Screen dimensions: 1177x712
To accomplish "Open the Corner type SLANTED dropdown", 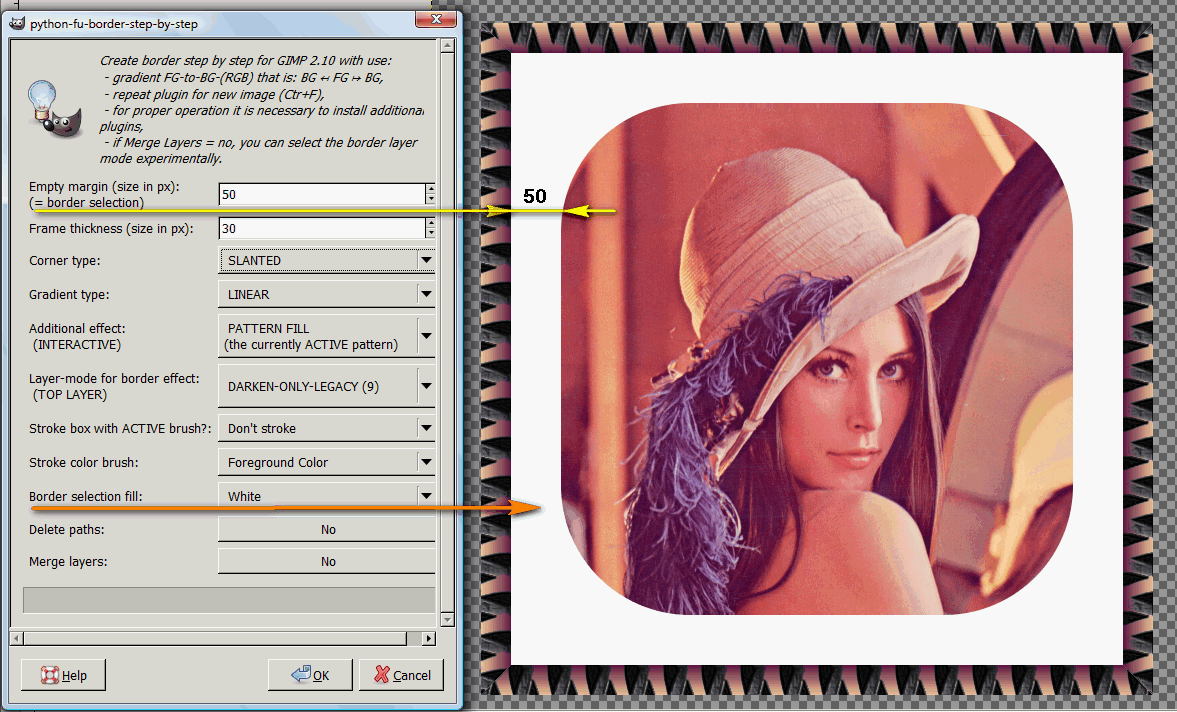I will (x=327, y=260).
